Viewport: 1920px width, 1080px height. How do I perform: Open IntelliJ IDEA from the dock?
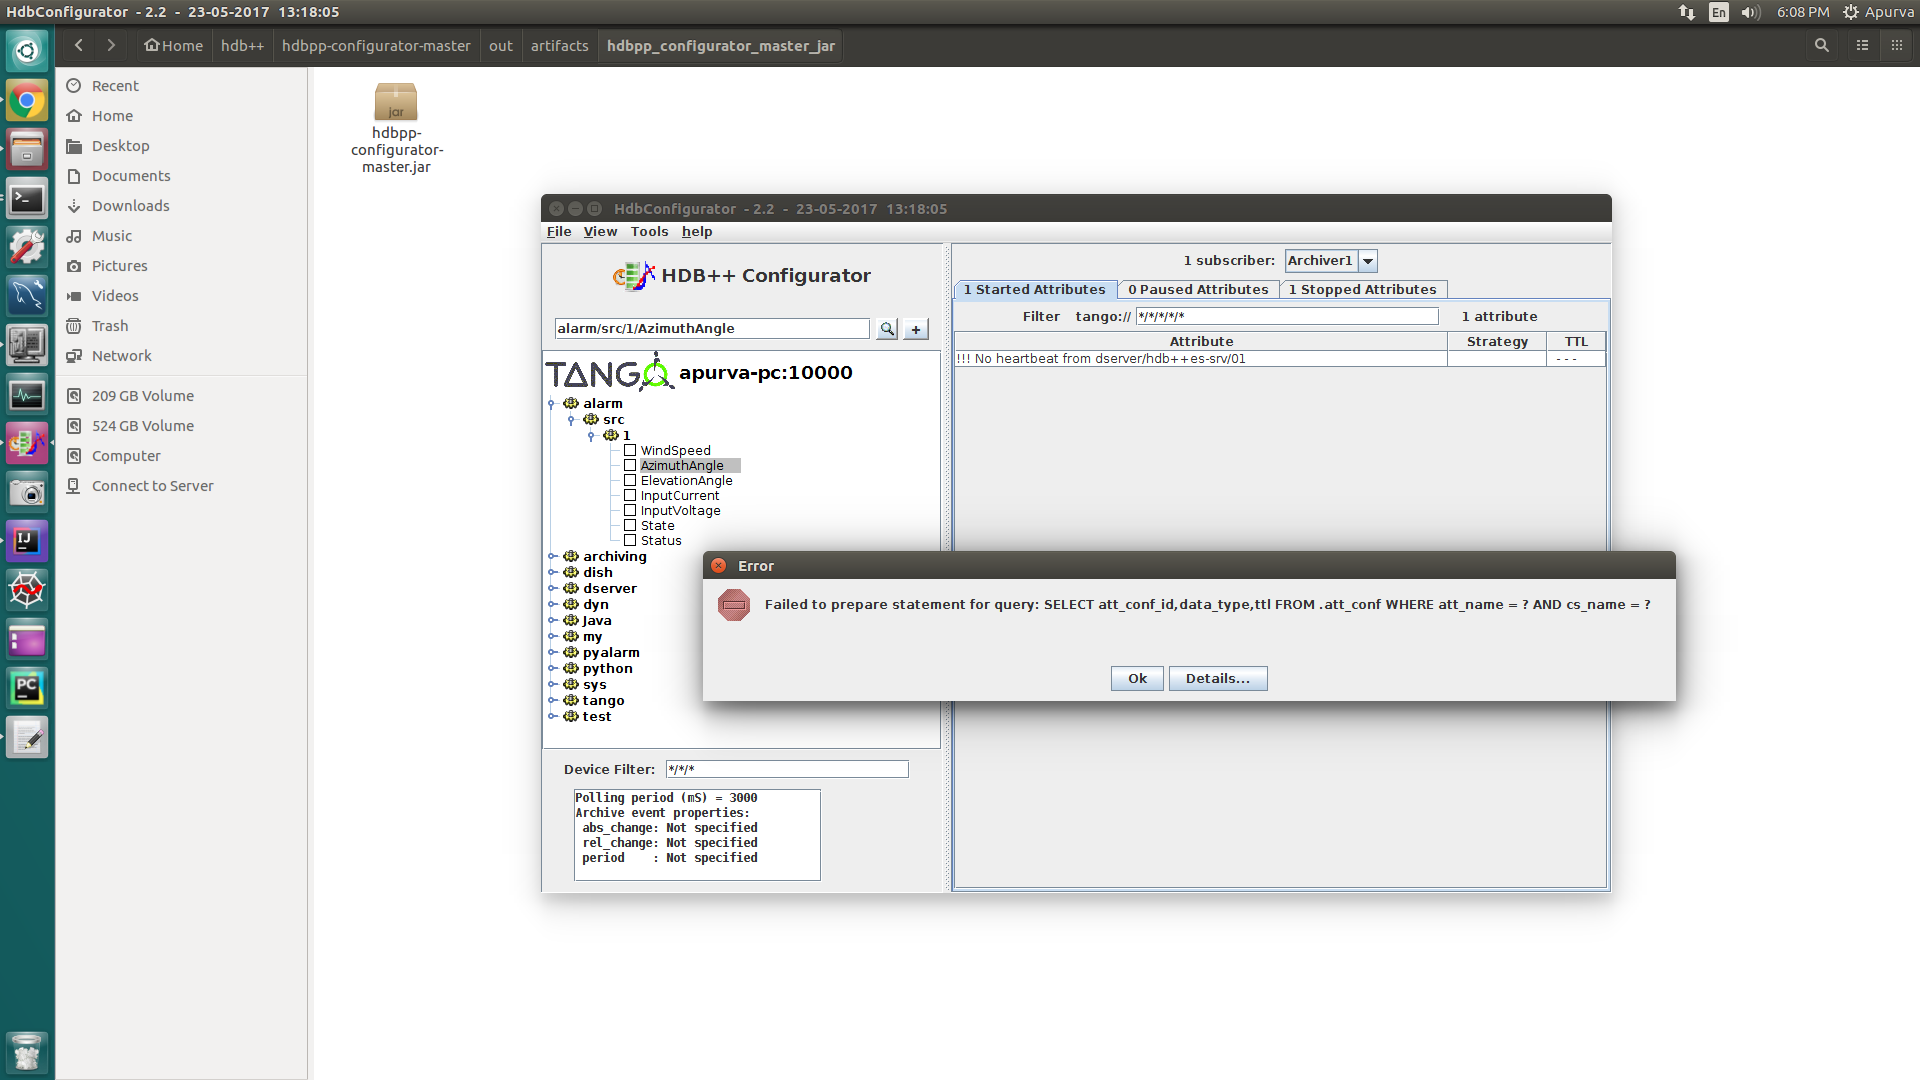pos(27,541)
